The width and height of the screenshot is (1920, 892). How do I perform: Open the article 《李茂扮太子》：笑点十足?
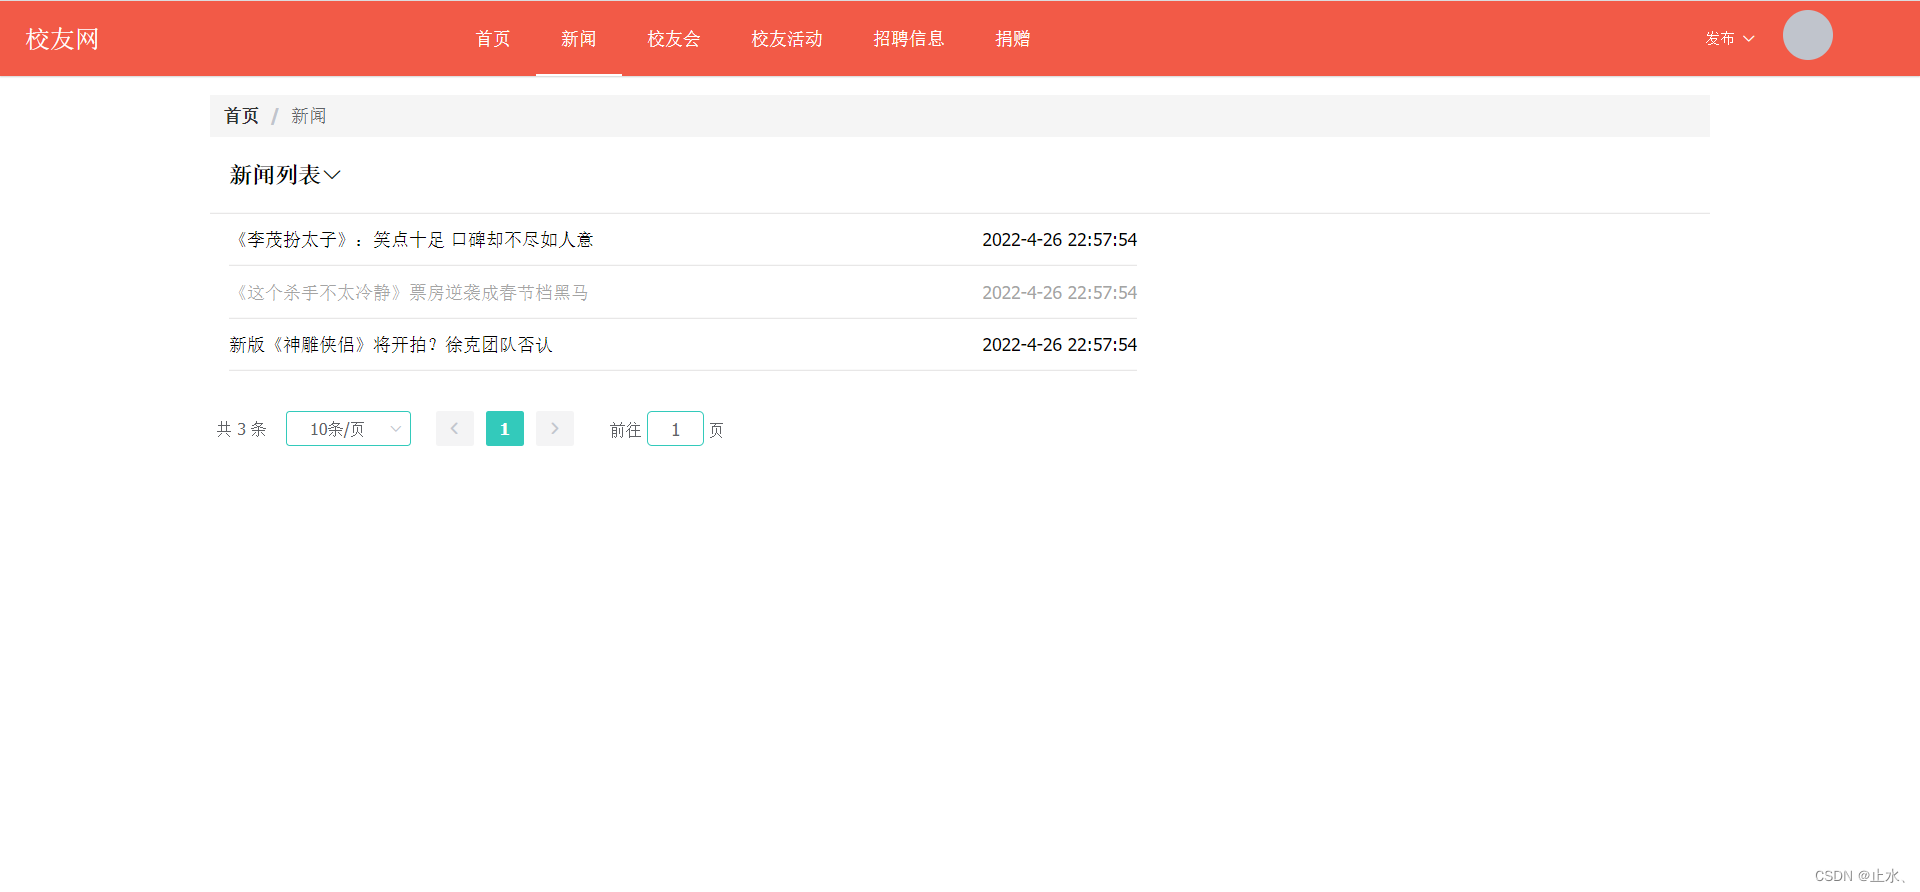click(411, 240)
